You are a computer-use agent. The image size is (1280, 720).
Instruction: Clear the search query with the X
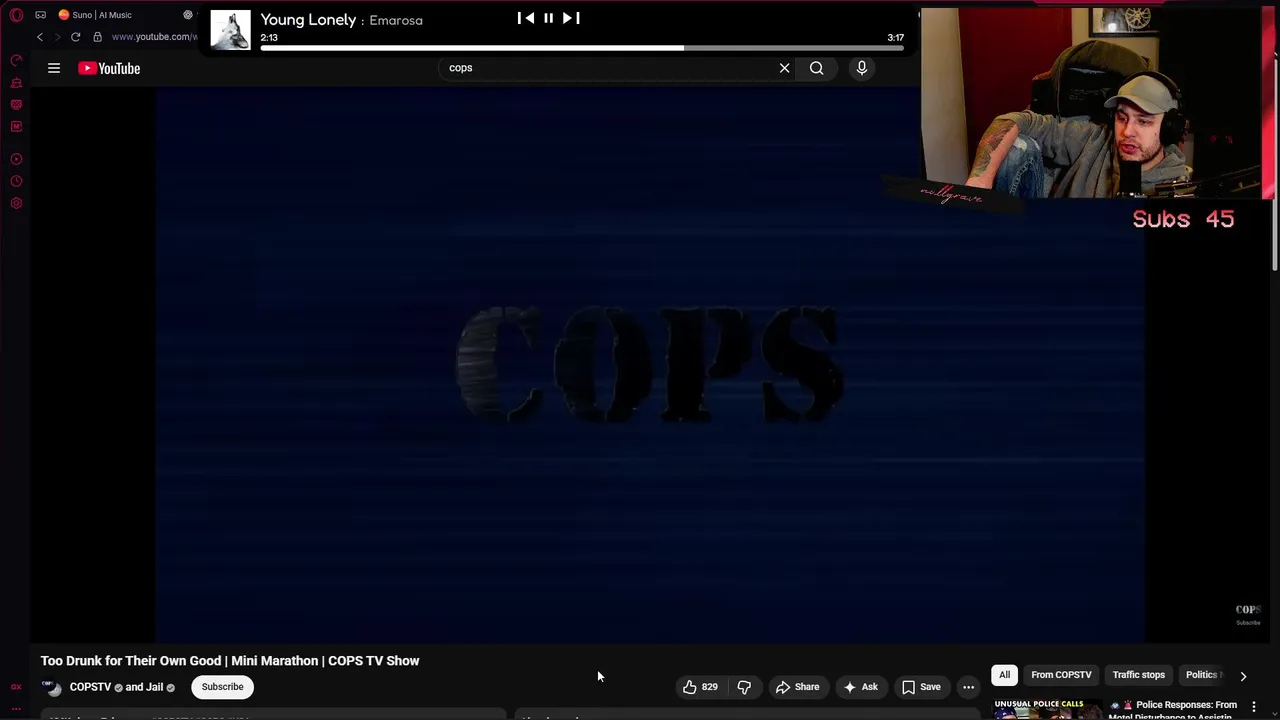[x=784, y=68]
